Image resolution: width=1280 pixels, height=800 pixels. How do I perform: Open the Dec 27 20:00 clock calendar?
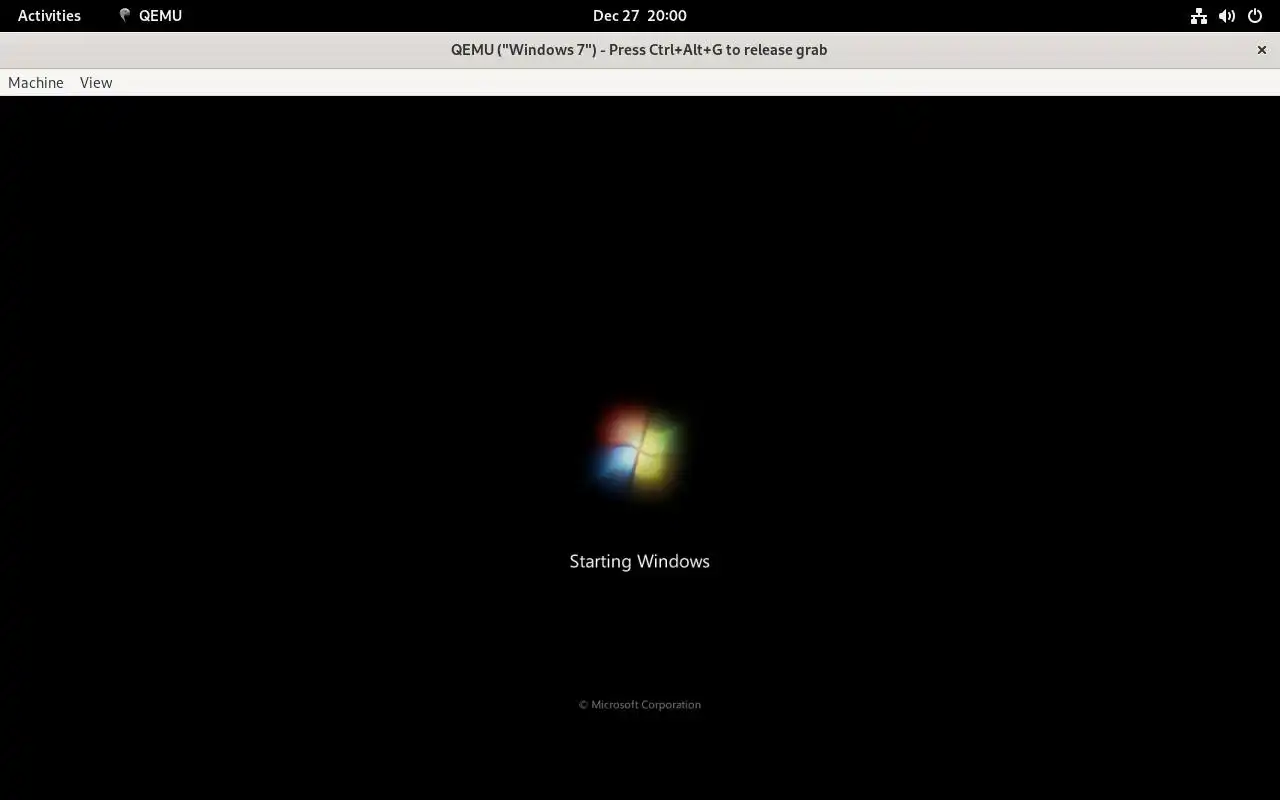point(640,15)
